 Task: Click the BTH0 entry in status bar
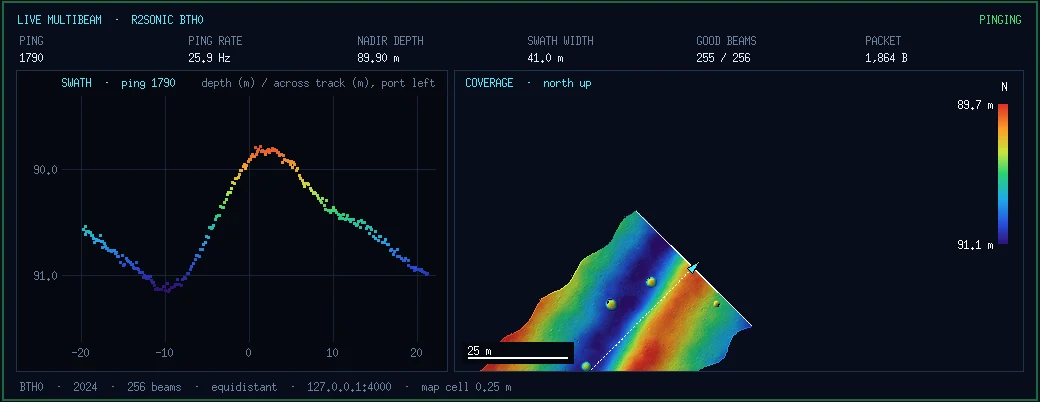coord(31,387)
